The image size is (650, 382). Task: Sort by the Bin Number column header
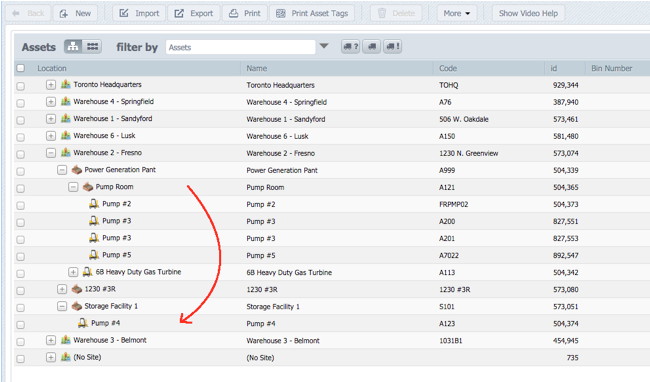[x=611, y=68]
